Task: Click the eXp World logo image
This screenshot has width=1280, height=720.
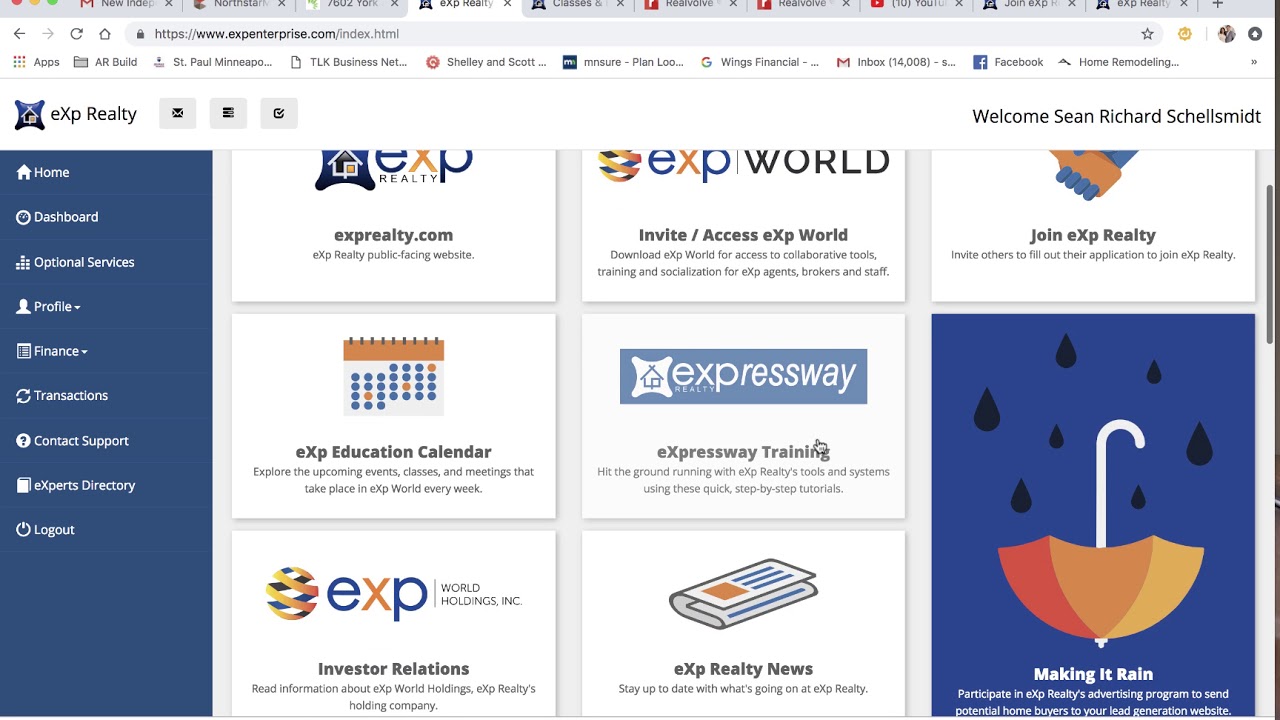Action: tap(743, 164)
